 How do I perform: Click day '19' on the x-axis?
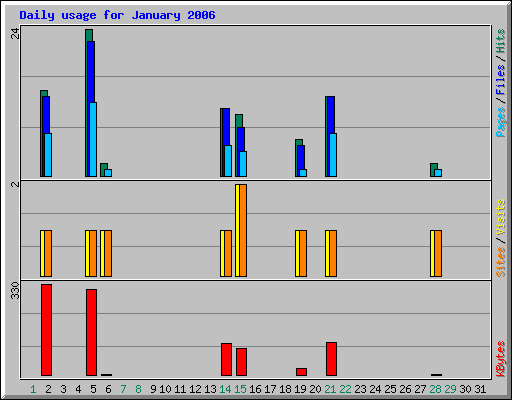300,389
